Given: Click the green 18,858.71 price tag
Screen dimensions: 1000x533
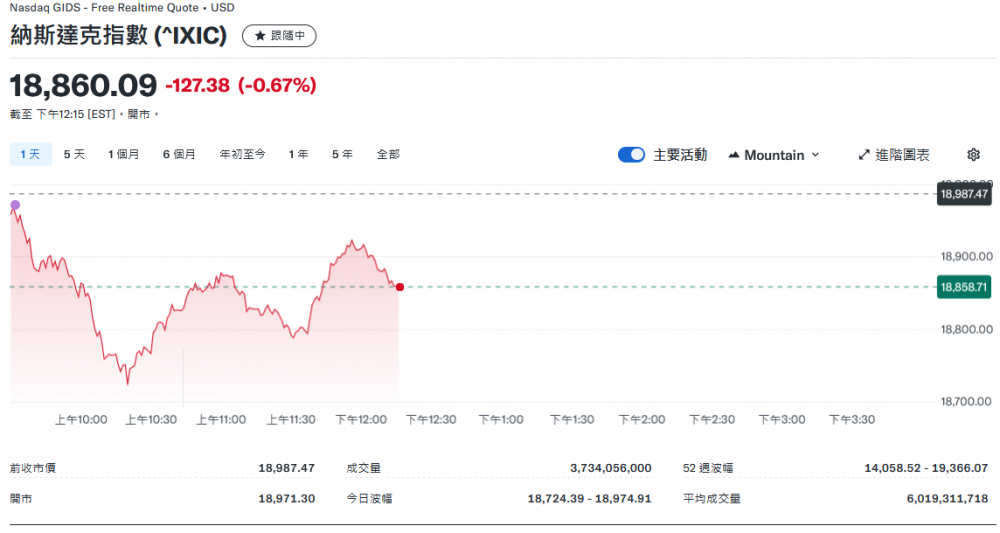Looking at the screenshot, I should tap(963, 287).
